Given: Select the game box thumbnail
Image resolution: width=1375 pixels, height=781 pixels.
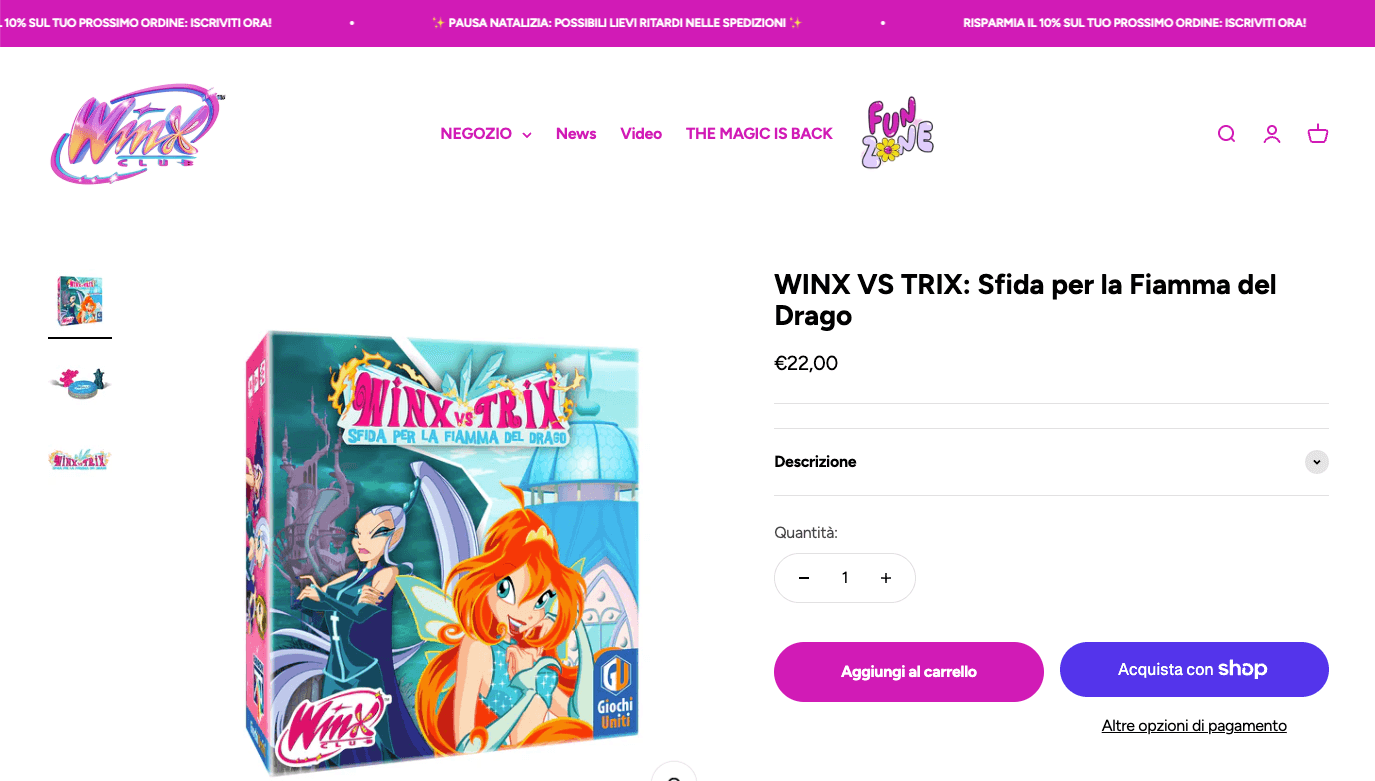Looking at the screenshot, I should tap(80, 300).
